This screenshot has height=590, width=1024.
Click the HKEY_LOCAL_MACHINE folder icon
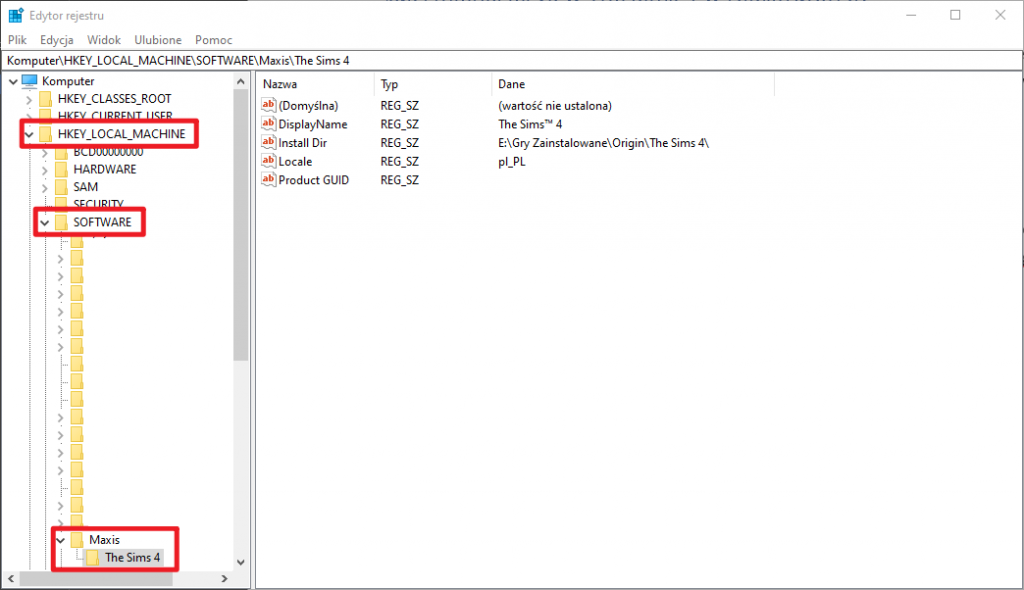(x=46, y=134)
